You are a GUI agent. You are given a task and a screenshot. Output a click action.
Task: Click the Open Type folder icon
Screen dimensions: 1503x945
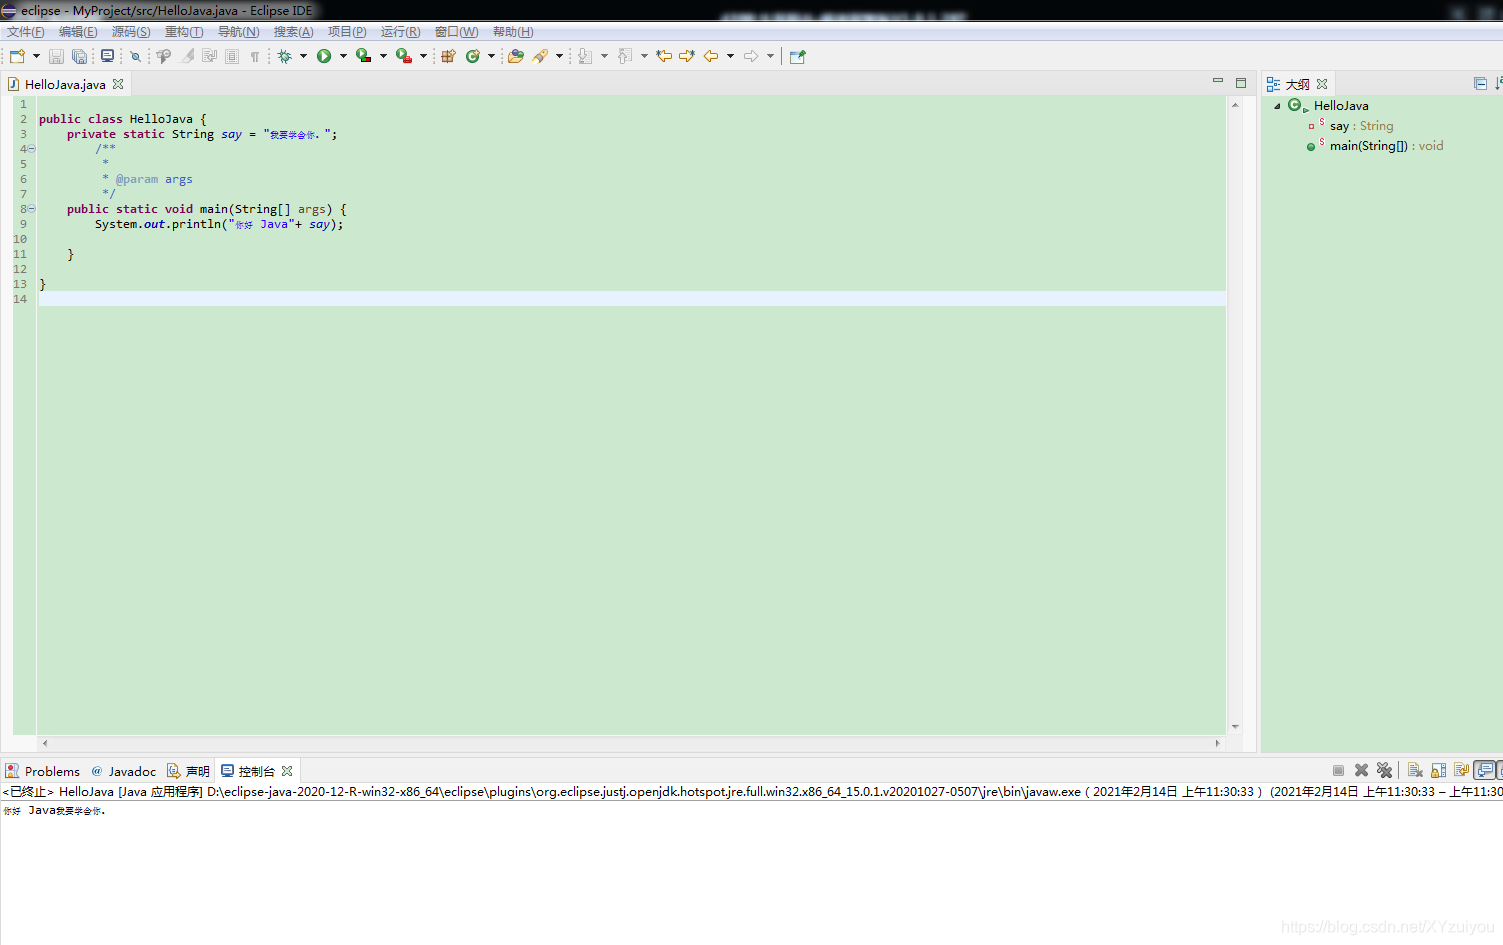(515, 56)
